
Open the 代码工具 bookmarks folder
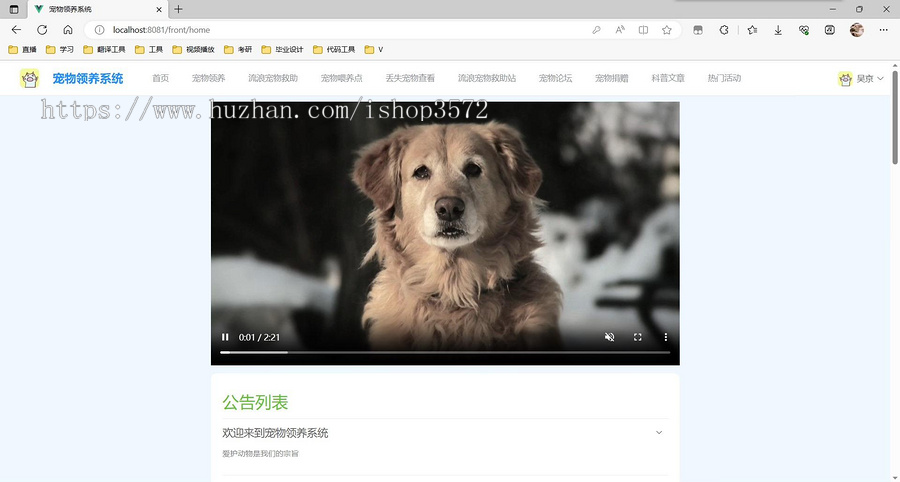point(334,50)
